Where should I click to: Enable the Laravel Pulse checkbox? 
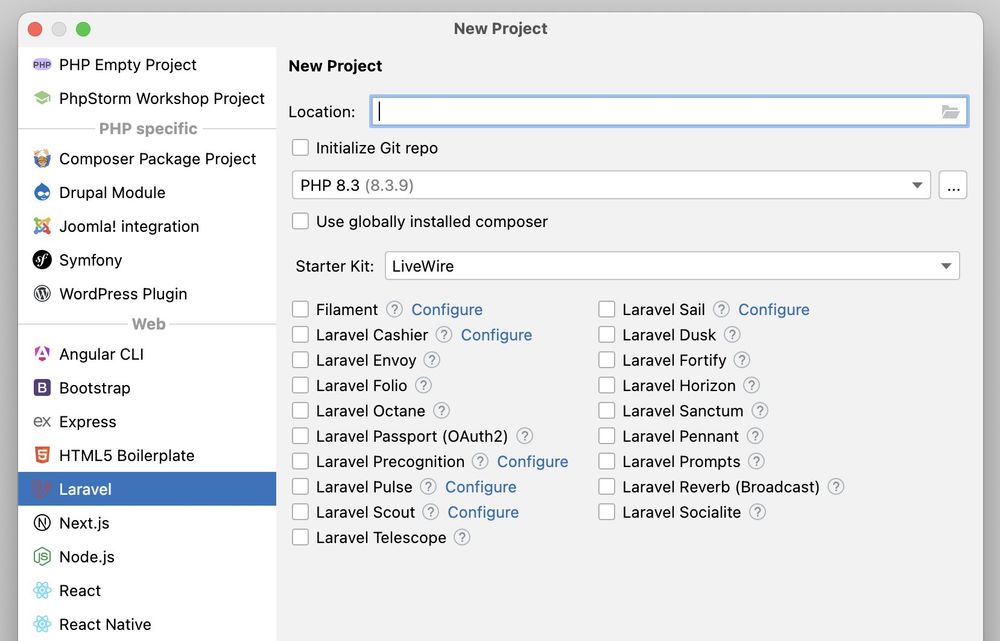click(300, 487)
